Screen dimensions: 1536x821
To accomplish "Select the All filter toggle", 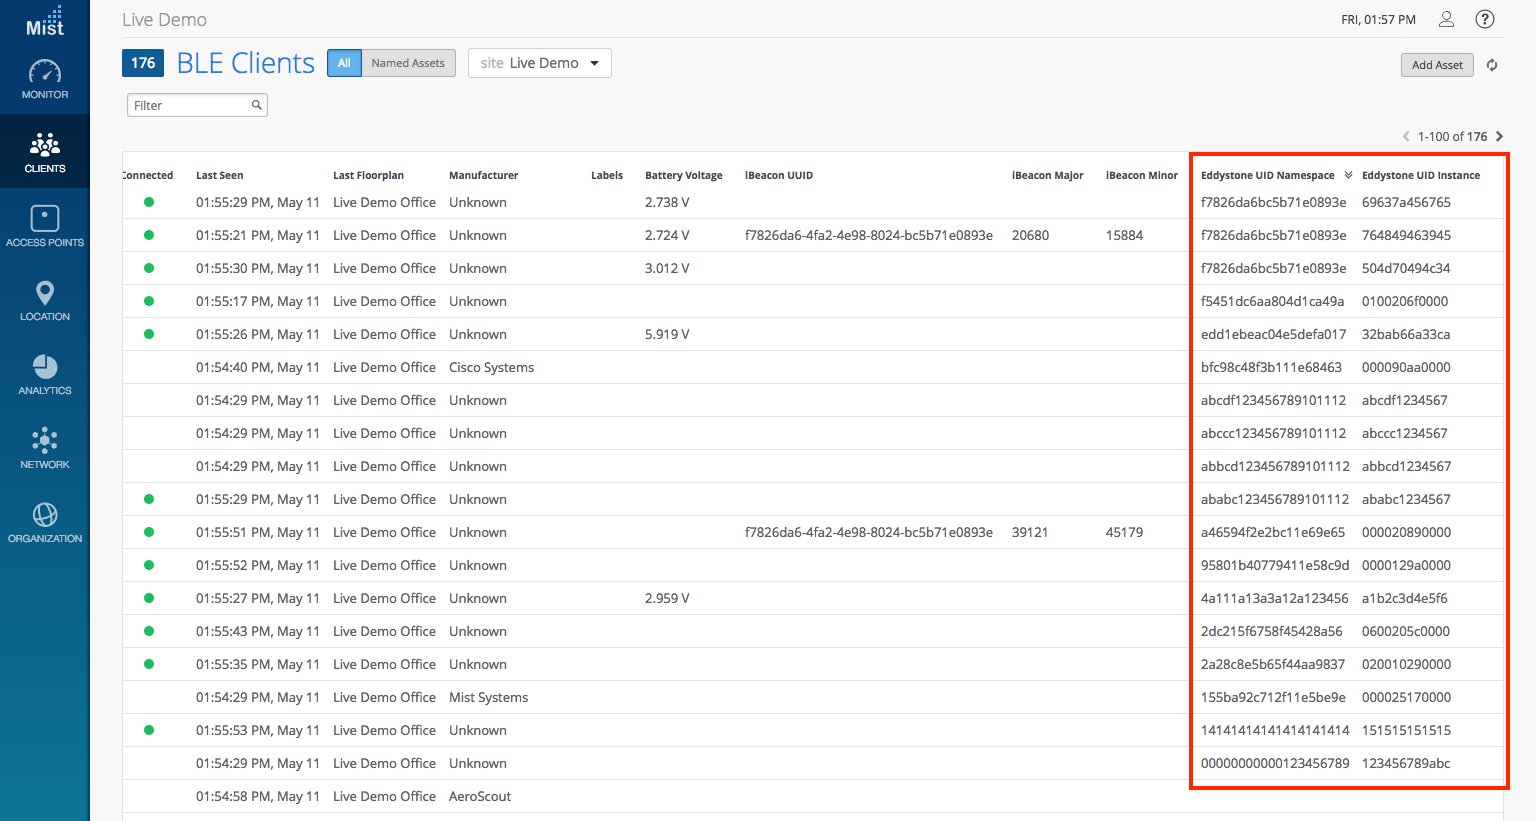I will pos(344,63).
